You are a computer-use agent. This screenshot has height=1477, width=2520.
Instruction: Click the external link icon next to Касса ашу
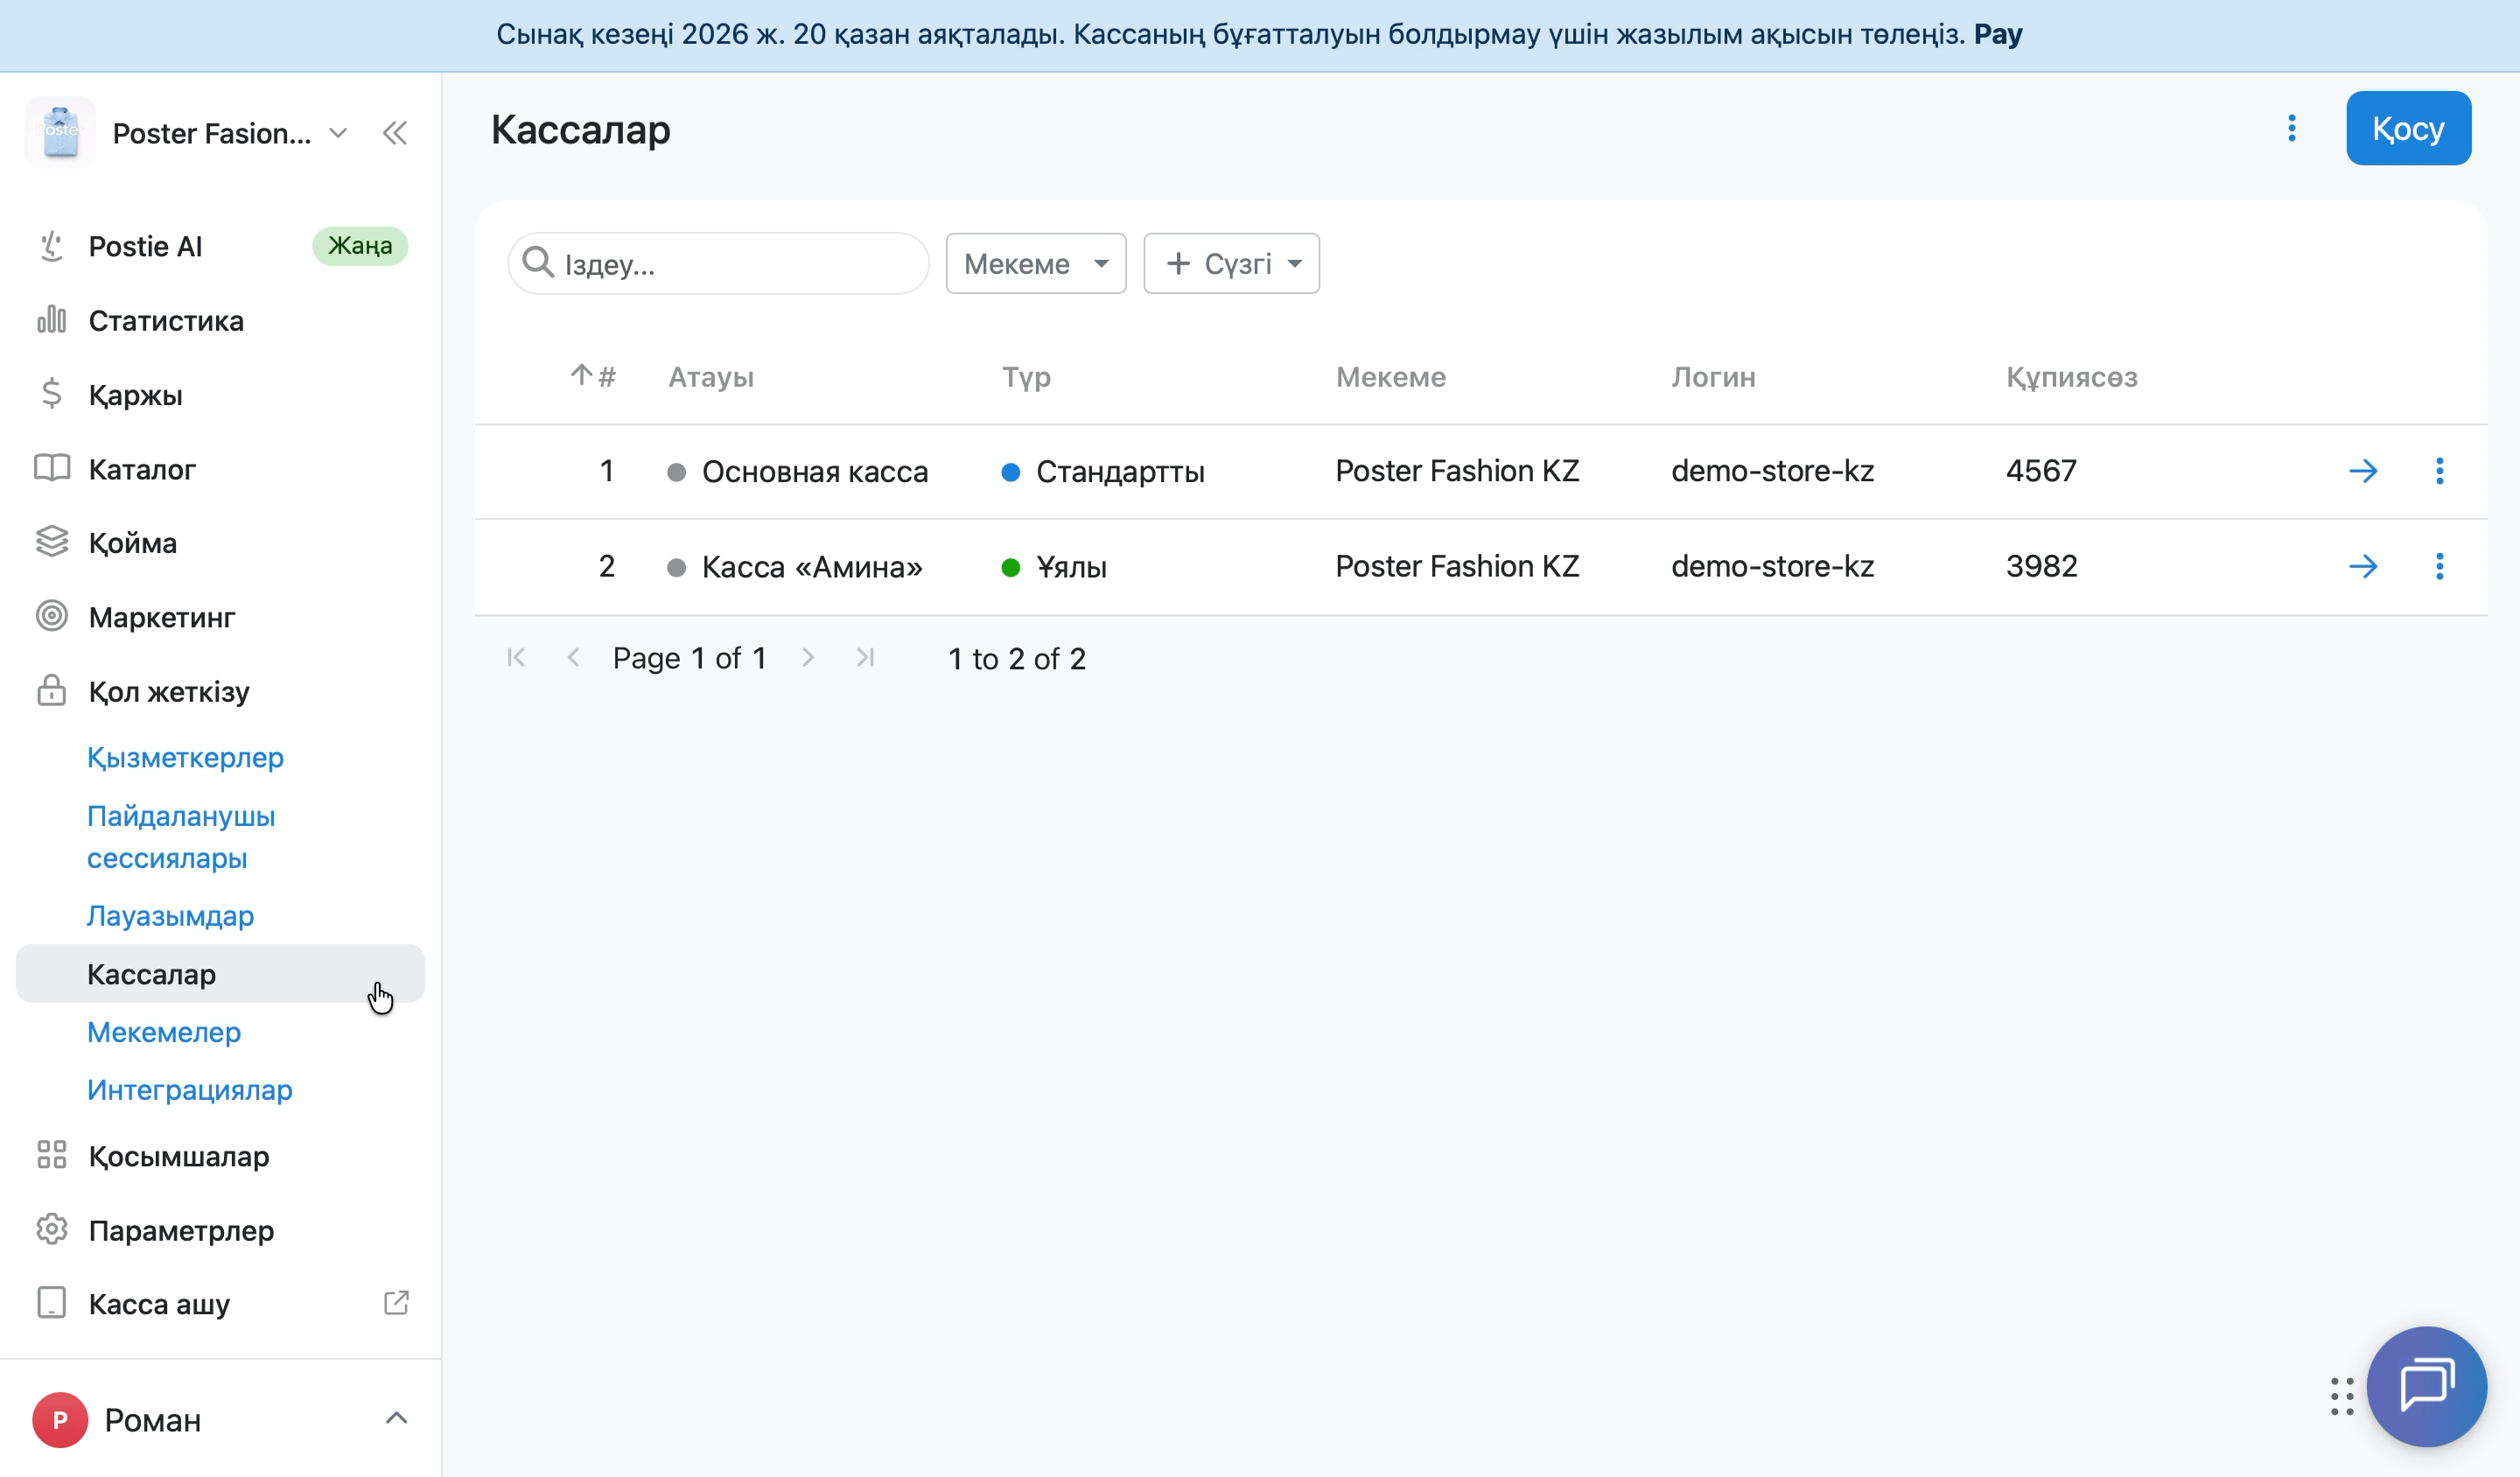click(396, 1302)
